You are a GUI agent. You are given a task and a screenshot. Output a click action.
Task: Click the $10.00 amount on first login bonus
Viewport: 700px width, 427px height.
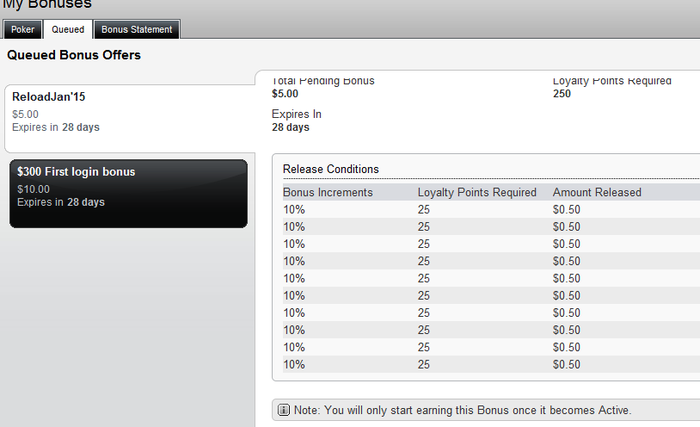coord(33,189)
